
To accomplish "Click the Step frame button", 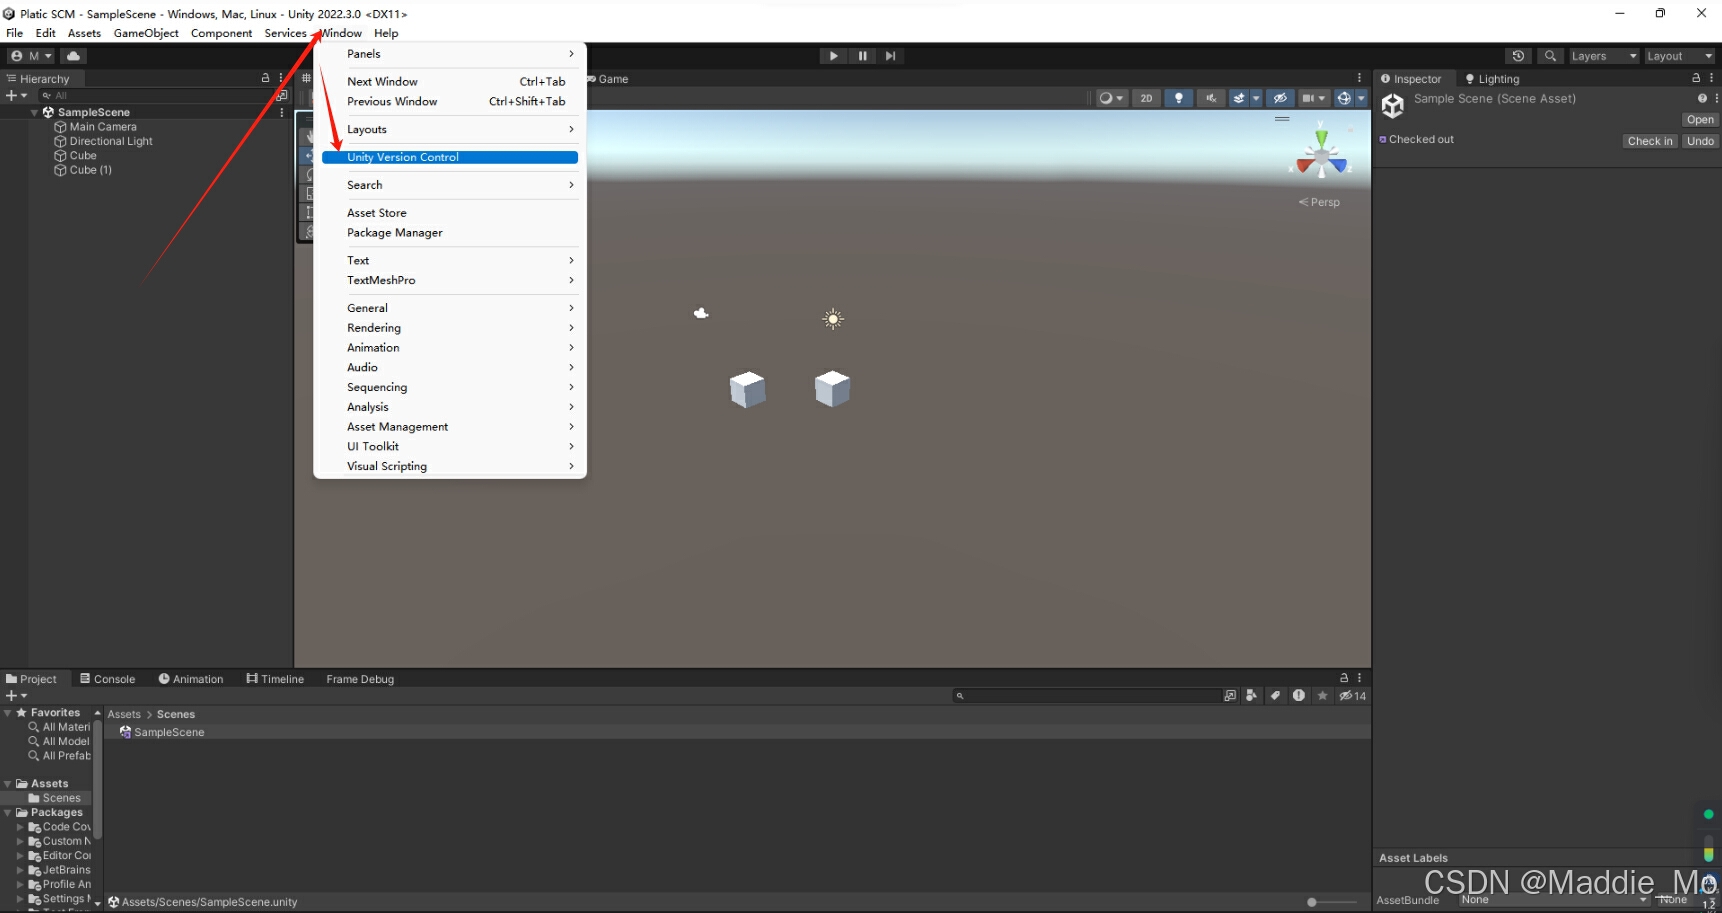I will pos(890,56).
